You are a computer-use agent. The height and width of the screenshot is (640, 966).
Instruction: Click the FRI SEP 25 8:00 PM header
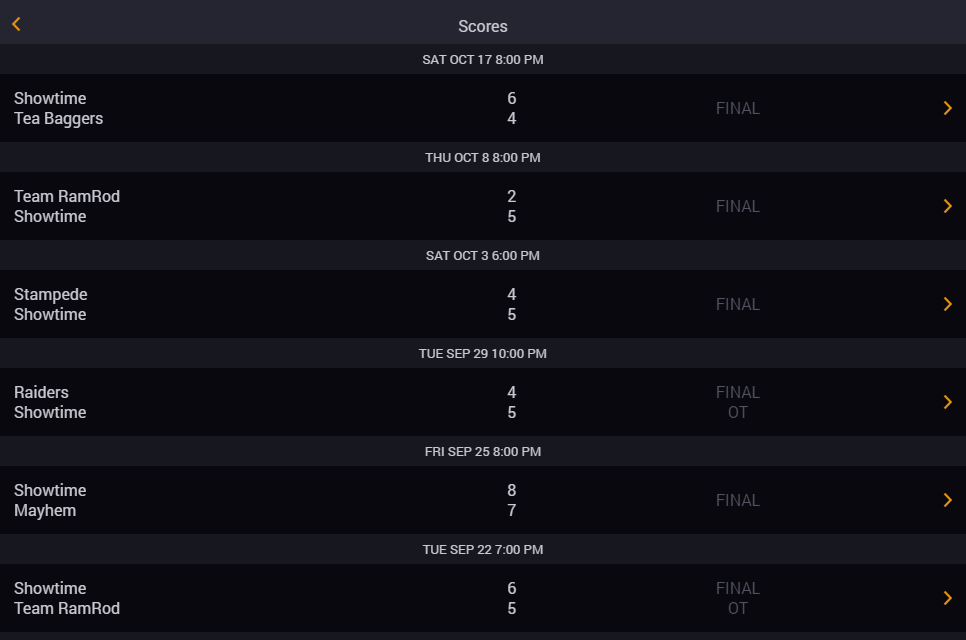pos(483,452)
